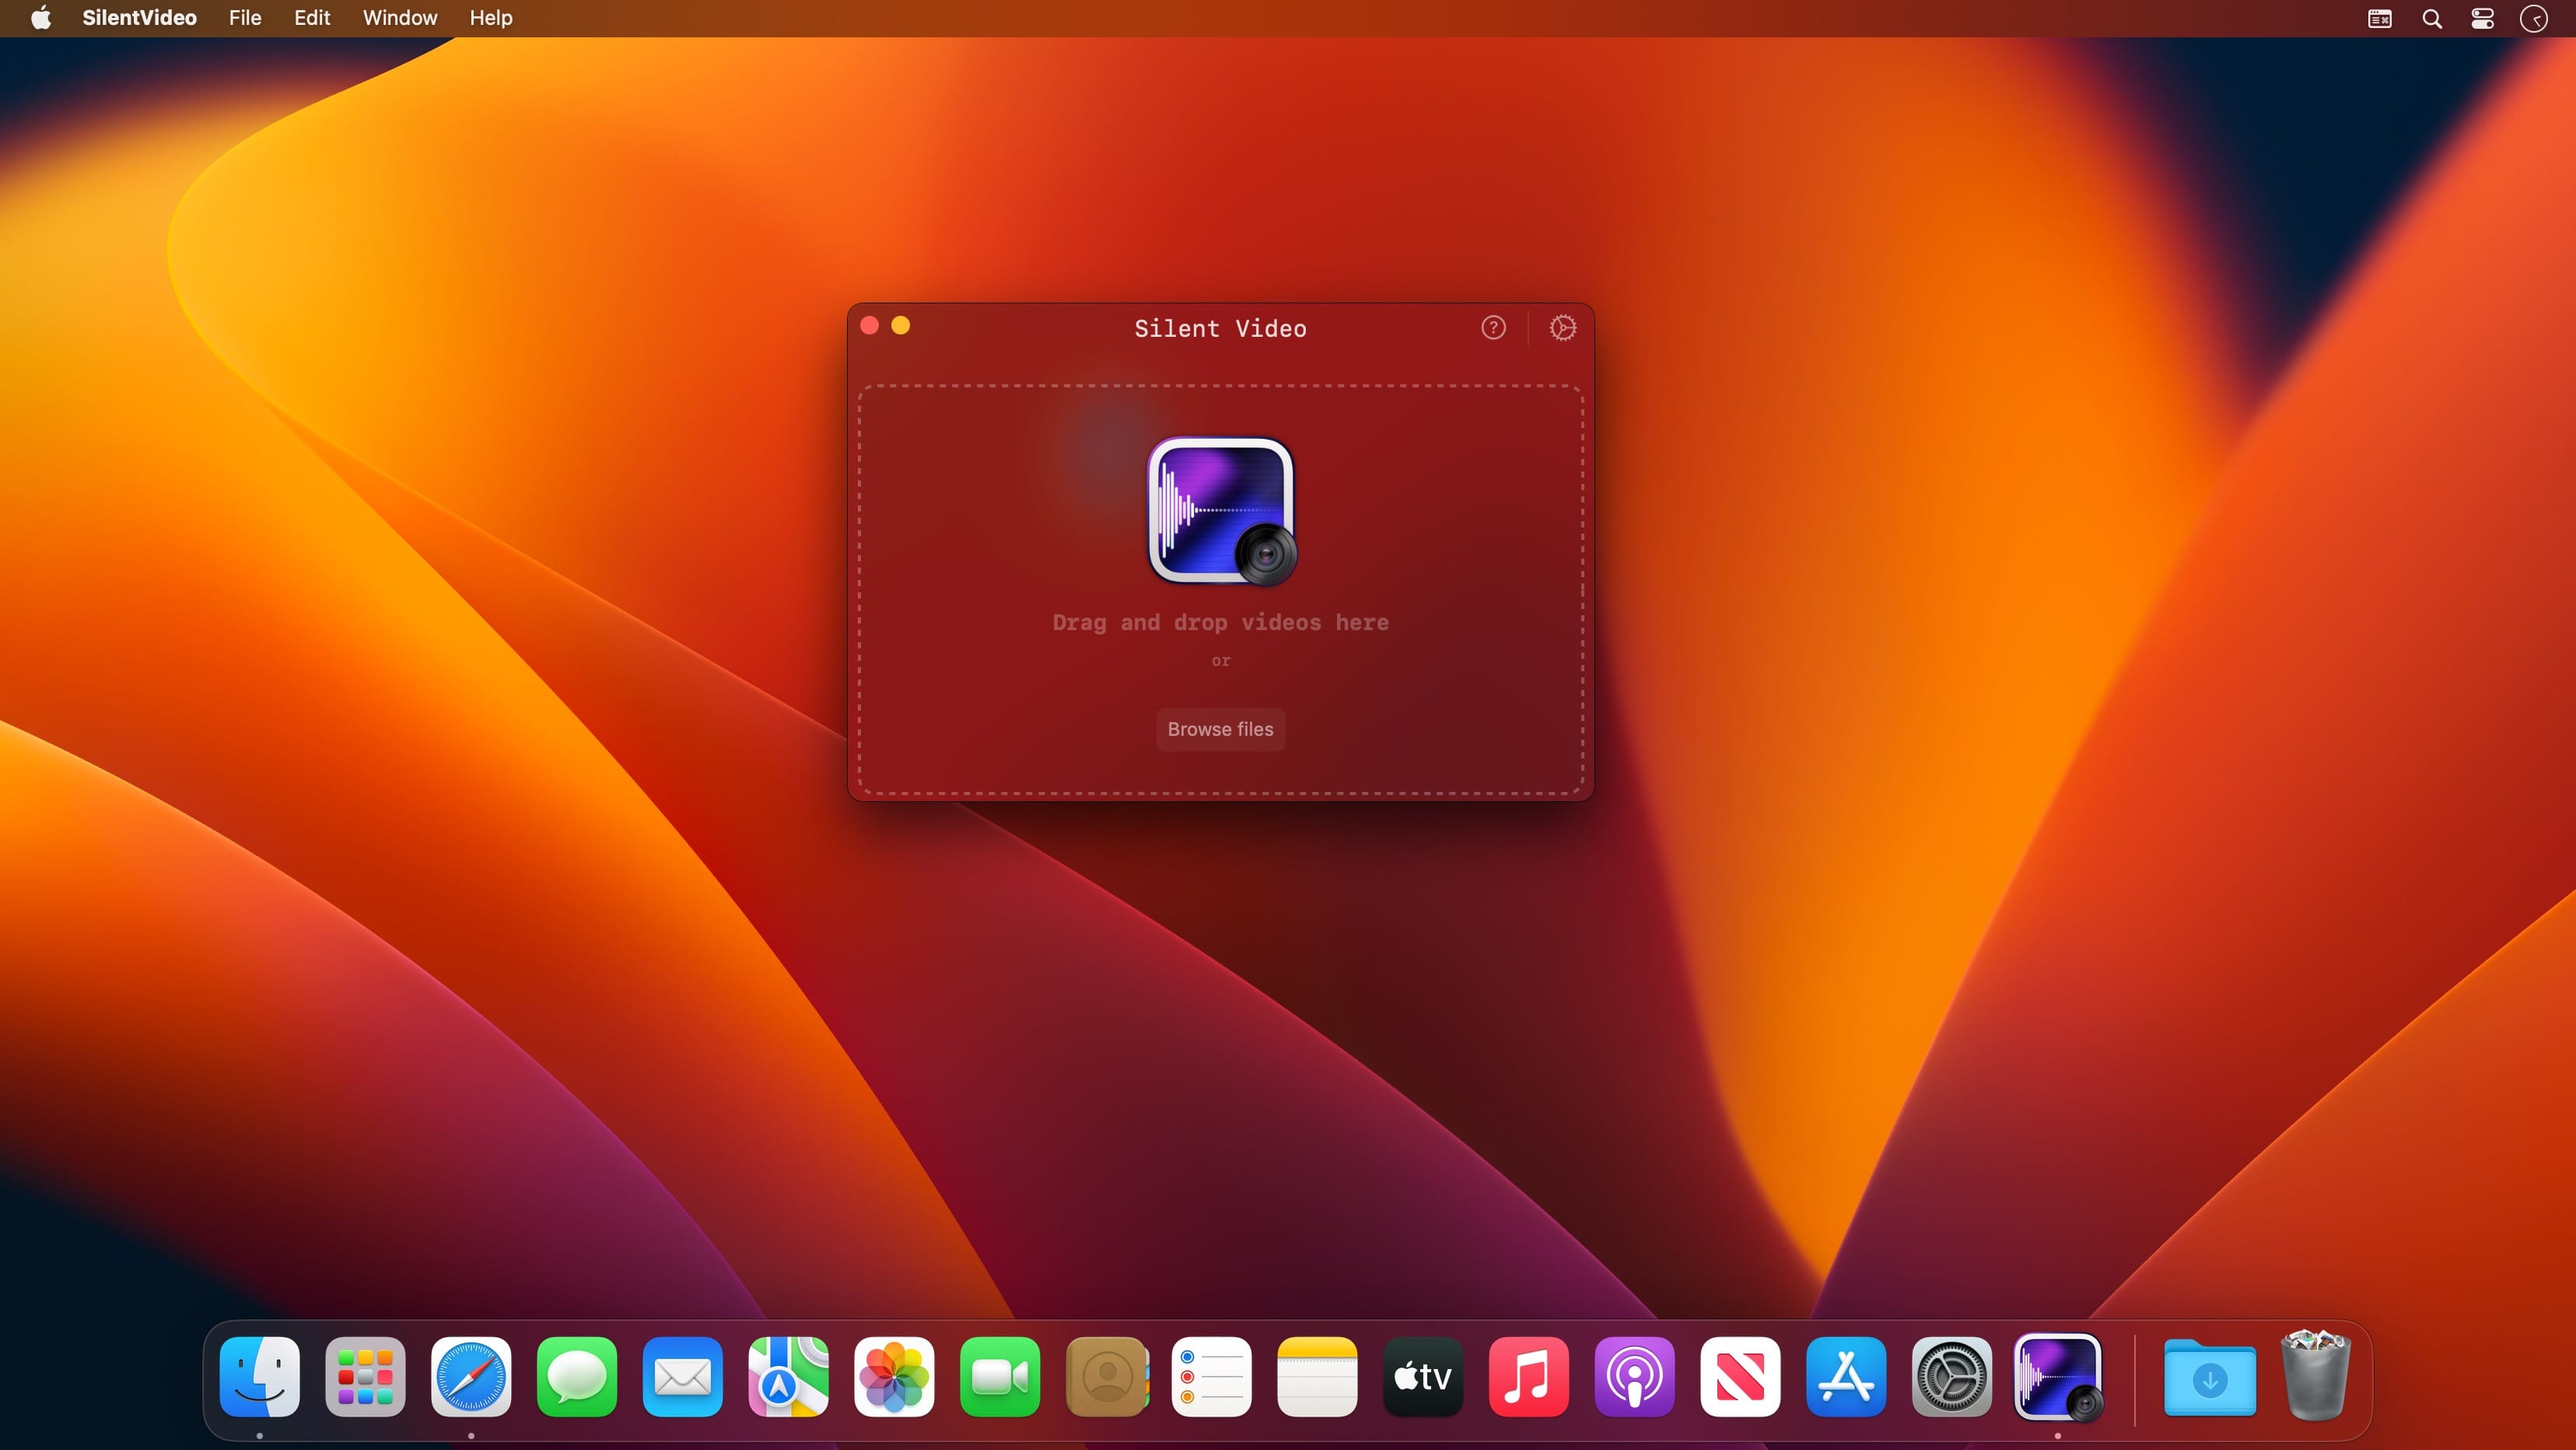The height and width of the screenshot is (1450, 2576).
Task: Open Spotlight search in menu bar
Action: [2432, 19]
